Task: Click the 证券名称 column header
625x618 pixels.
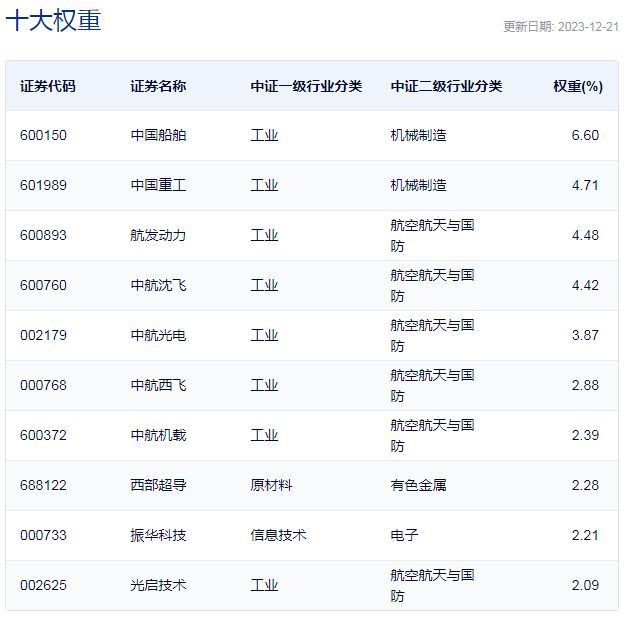Action: [x=158, y=86]
